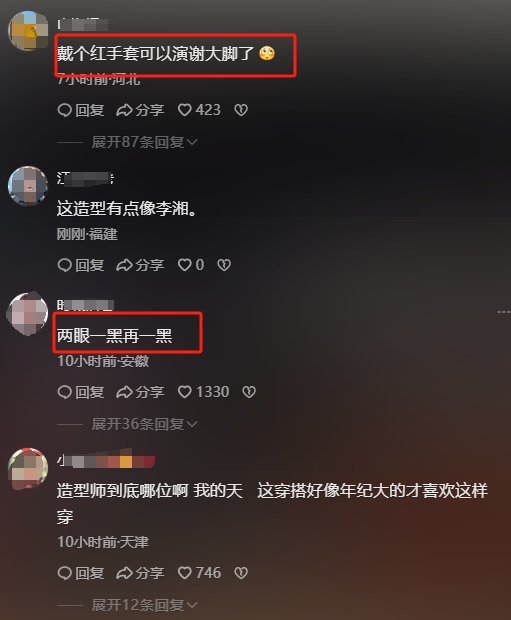Reply to the 天津 comment about stylist
Screen dimensions: 511x620
(x=81, y=573)
